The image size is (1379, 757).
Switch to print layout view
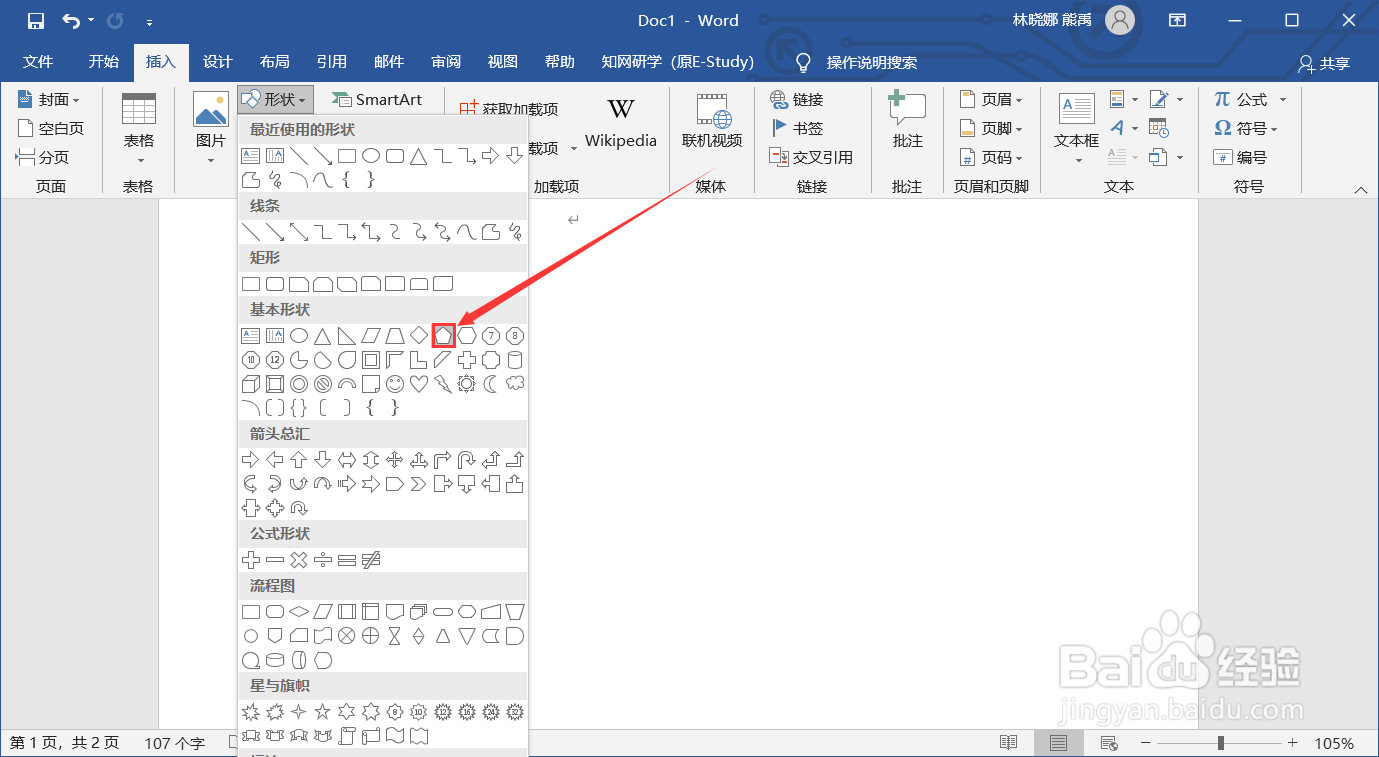tap(1058, 743)
